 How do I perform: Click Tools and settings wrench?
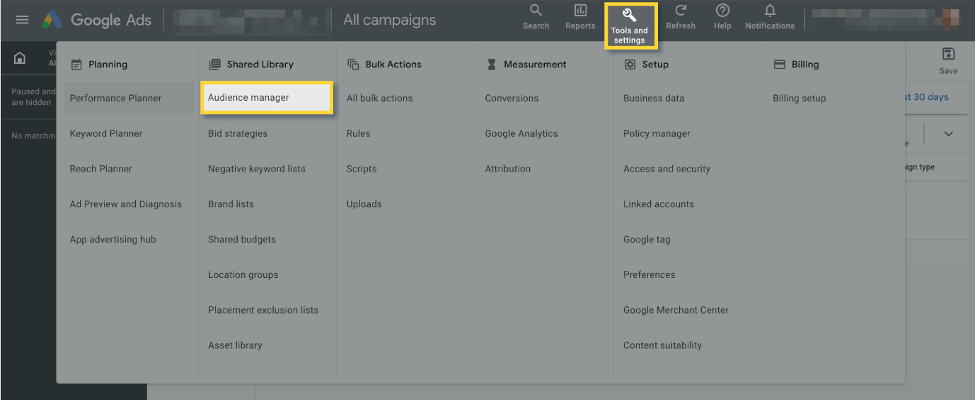[x=629, y=26]
